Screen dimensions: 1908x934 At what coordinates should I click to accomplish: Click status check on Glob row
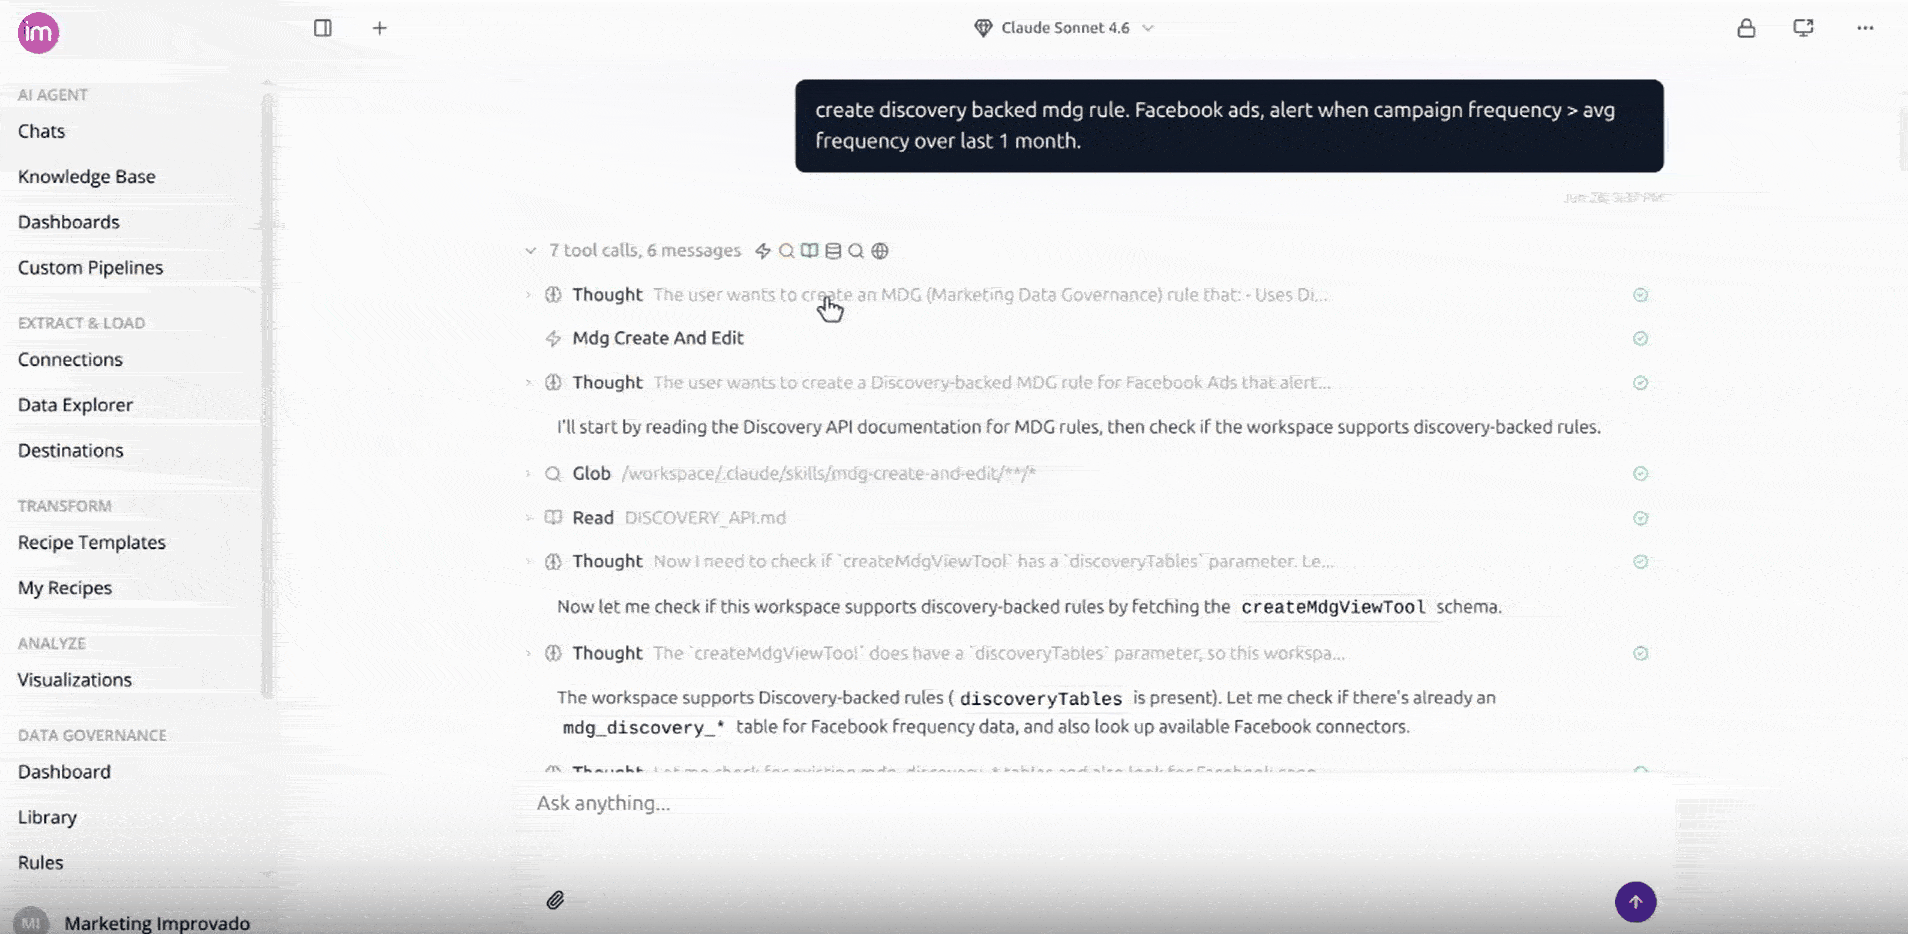[x=1640, y=474]
